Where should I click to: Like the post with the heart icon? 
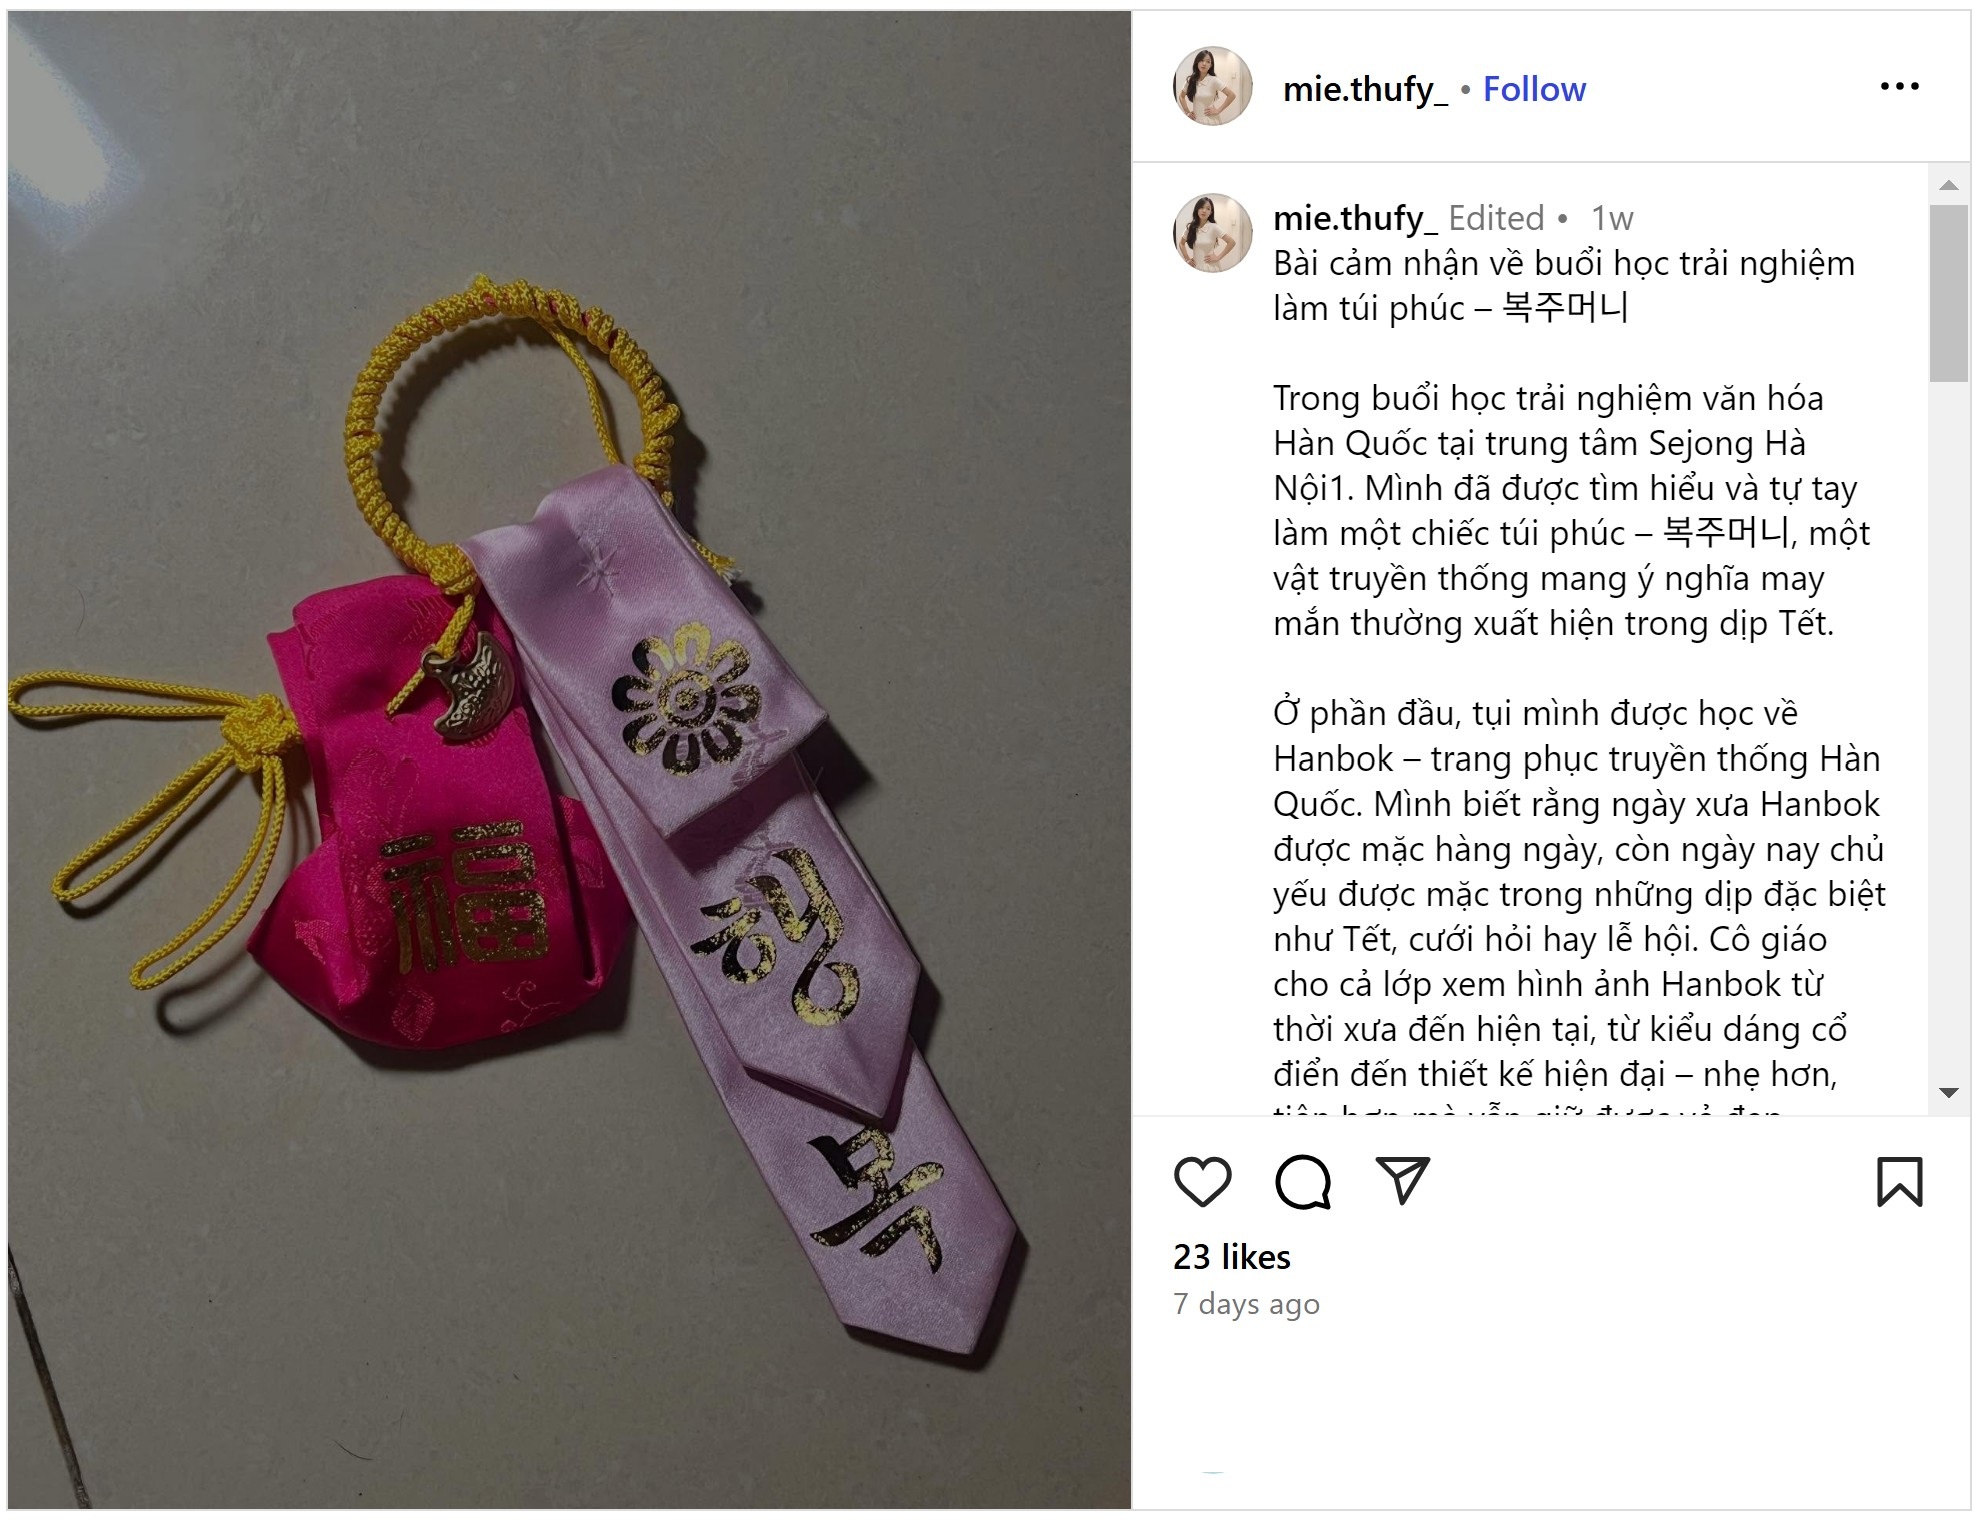1201,1181
